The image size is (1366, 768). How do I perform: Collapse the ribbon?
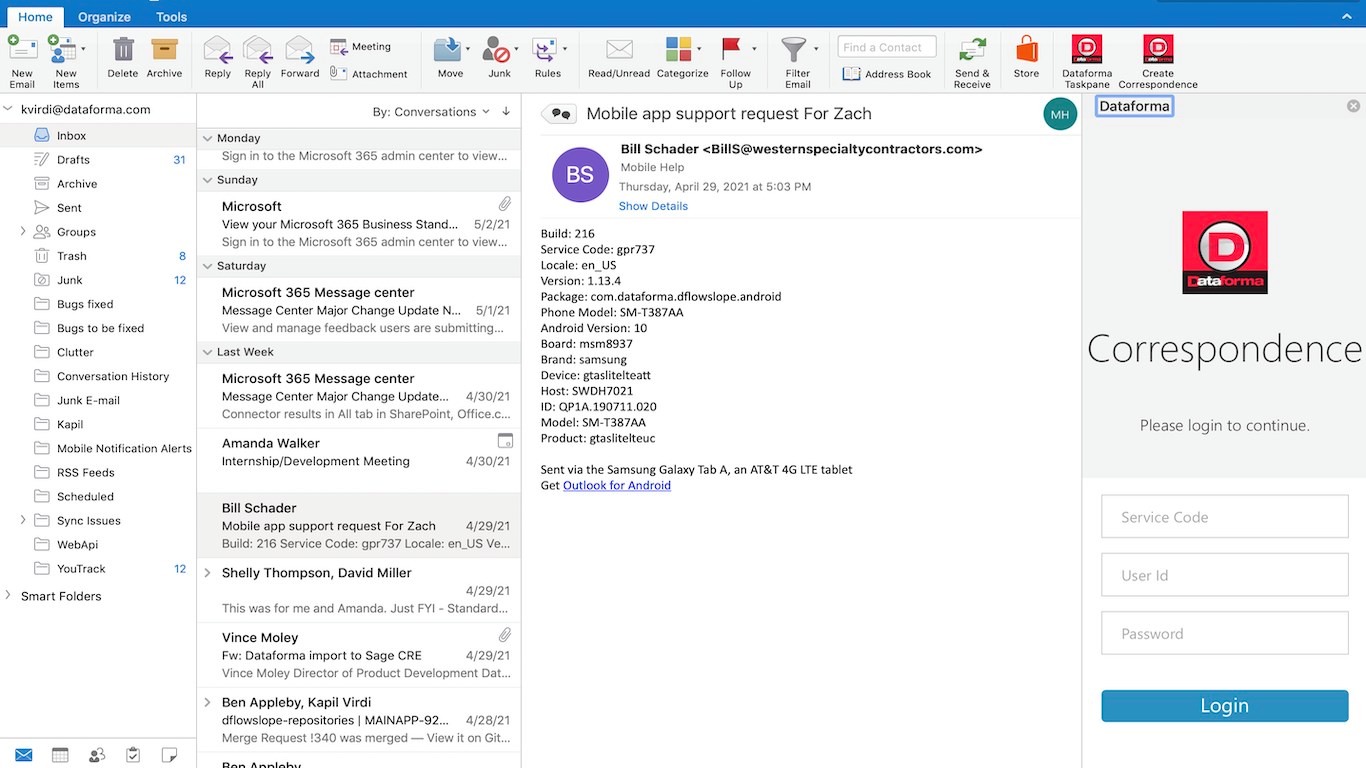[1347, 17]
